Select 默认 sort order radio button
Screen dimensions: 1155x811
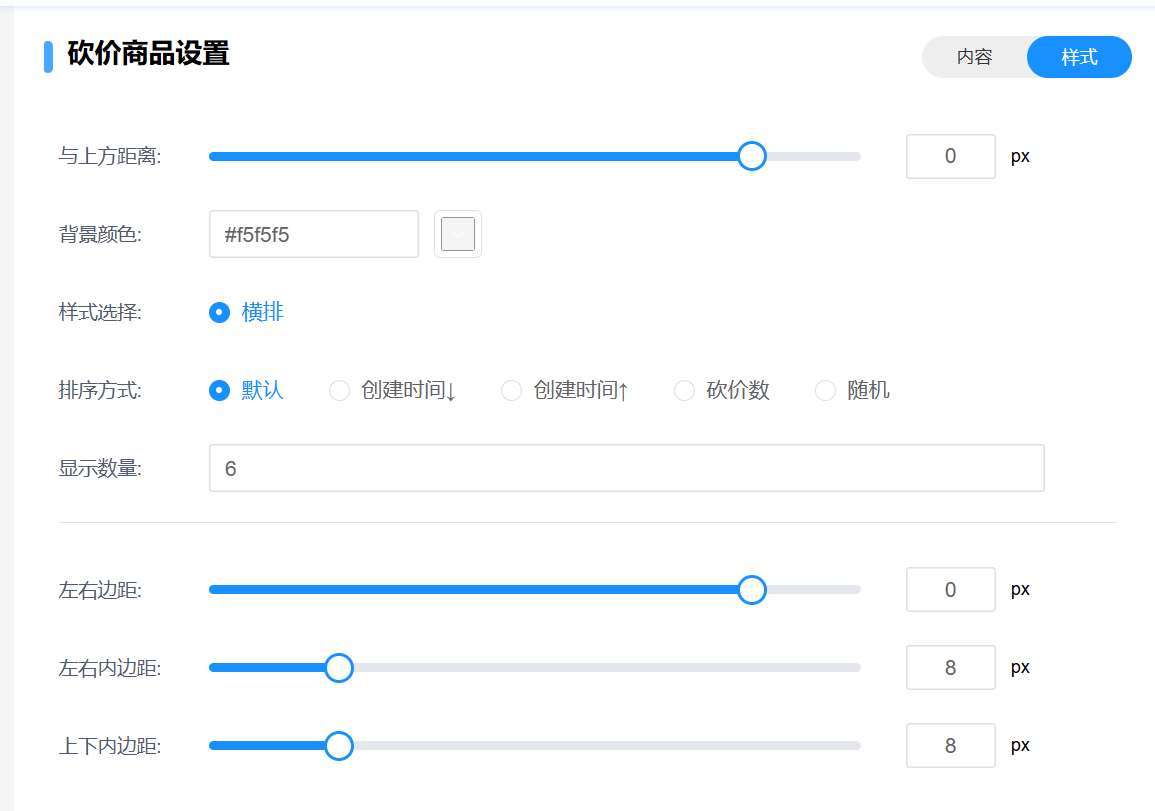(x=220, y=390)
